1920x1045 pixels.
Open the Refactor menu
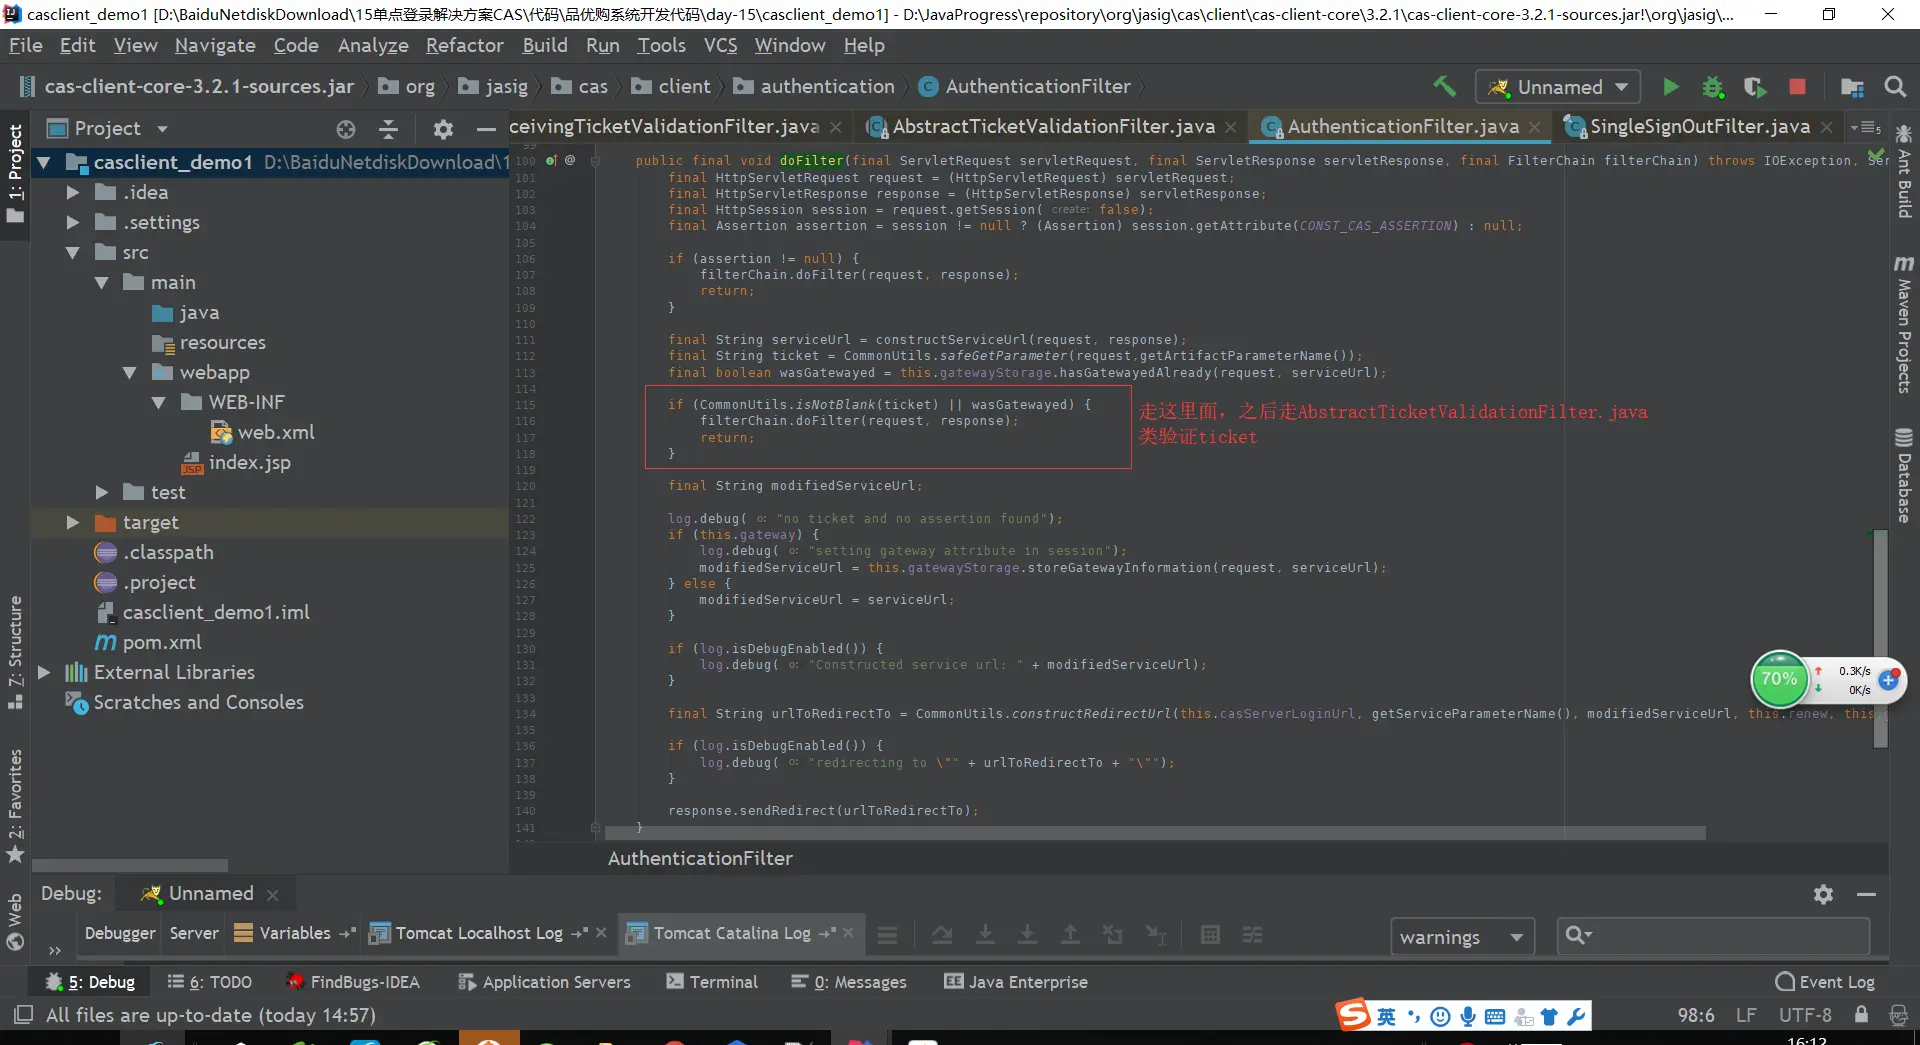coord(464,46)
